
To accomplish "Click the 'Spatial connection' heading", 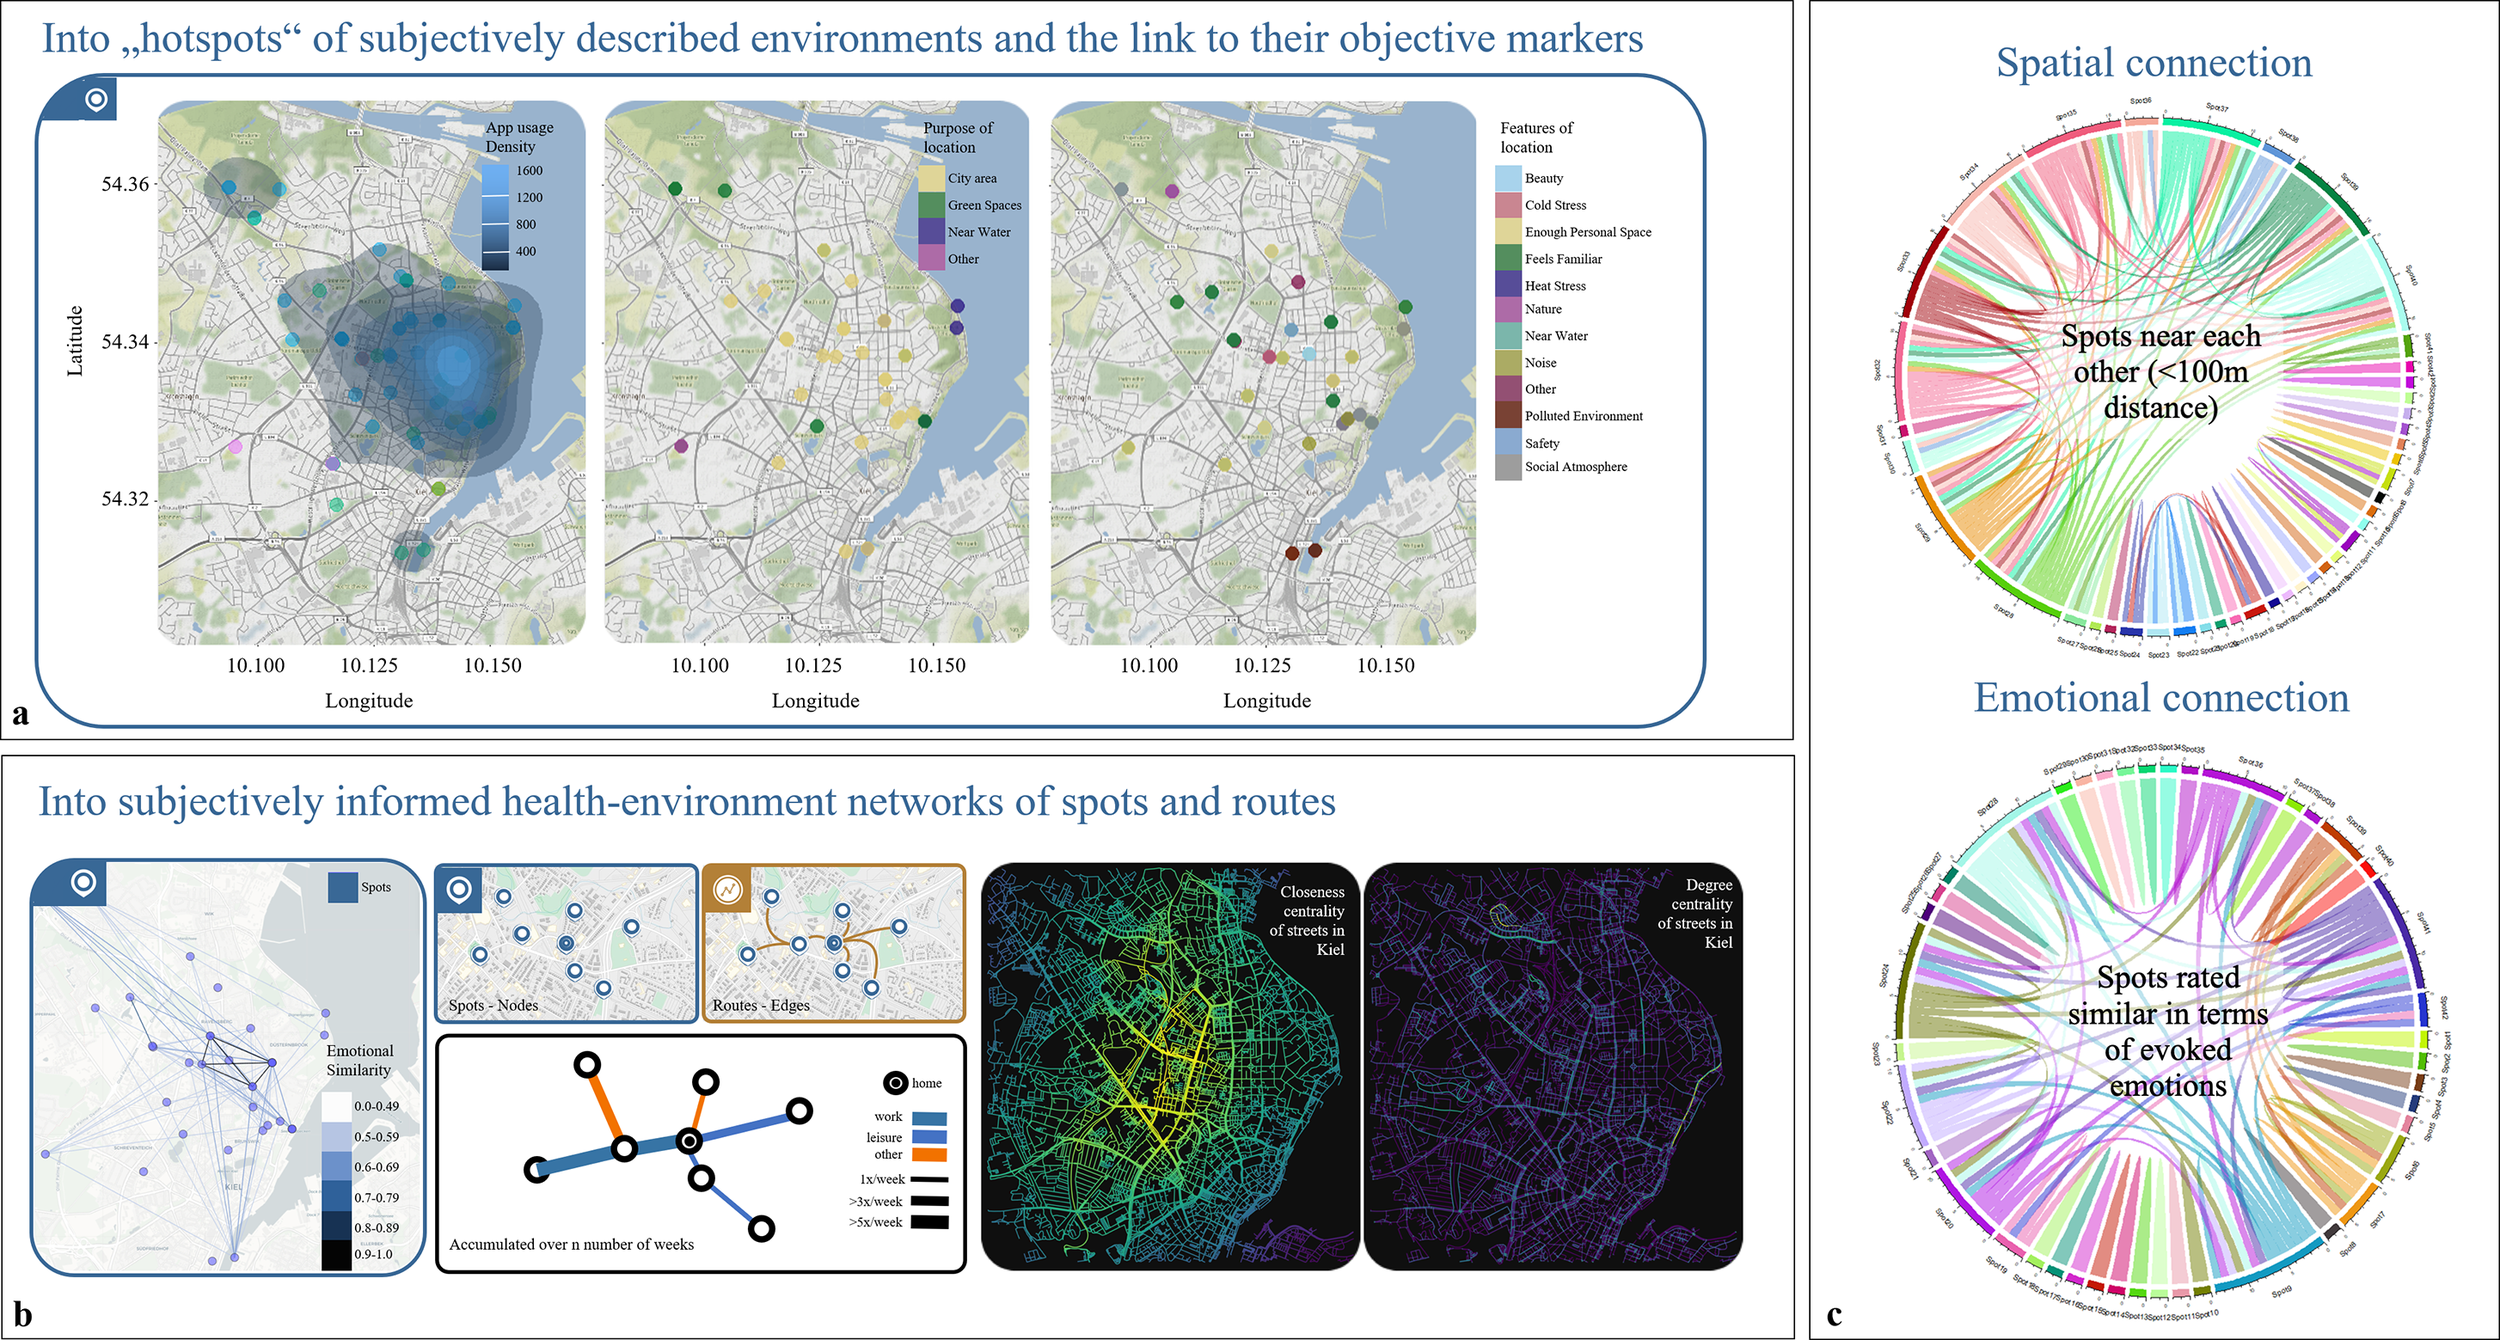I will tap(2154, 63).
